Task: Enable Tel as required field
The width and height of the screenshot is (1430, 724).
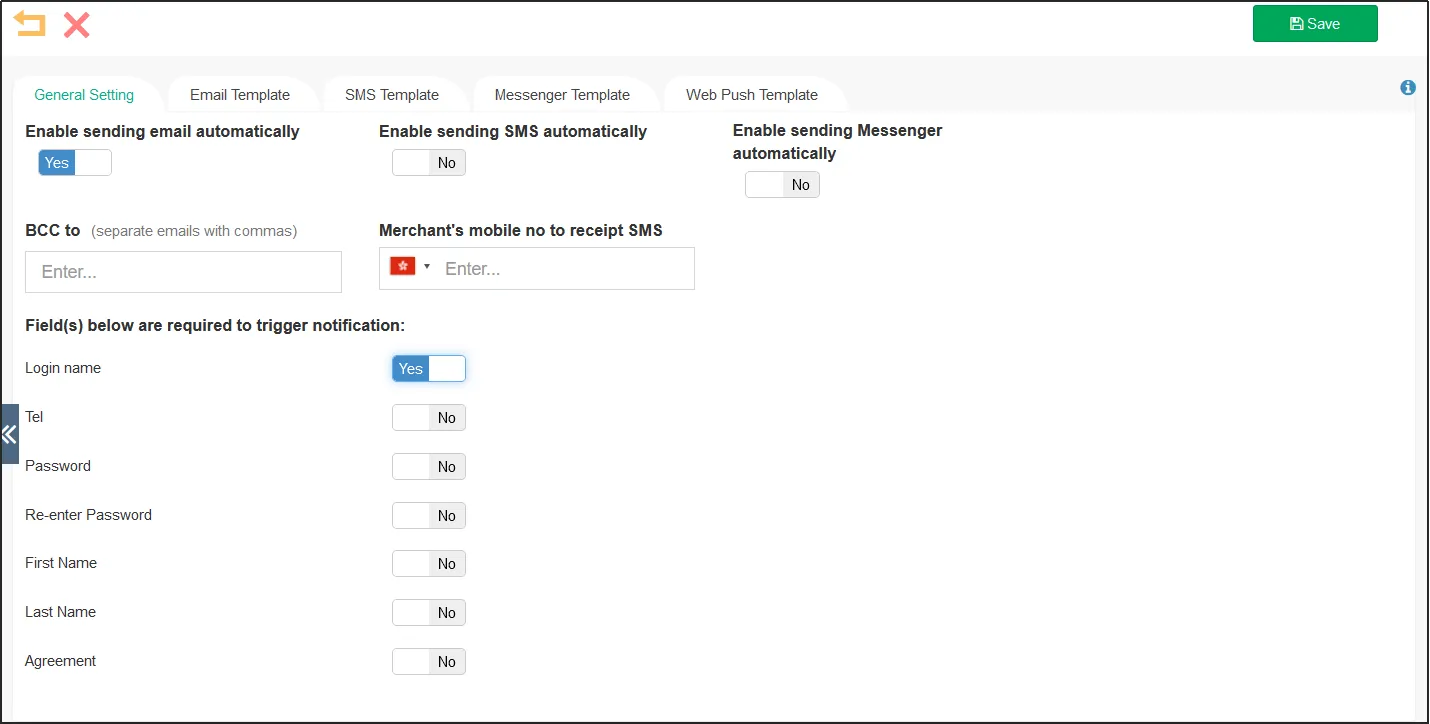Action: 429,418
